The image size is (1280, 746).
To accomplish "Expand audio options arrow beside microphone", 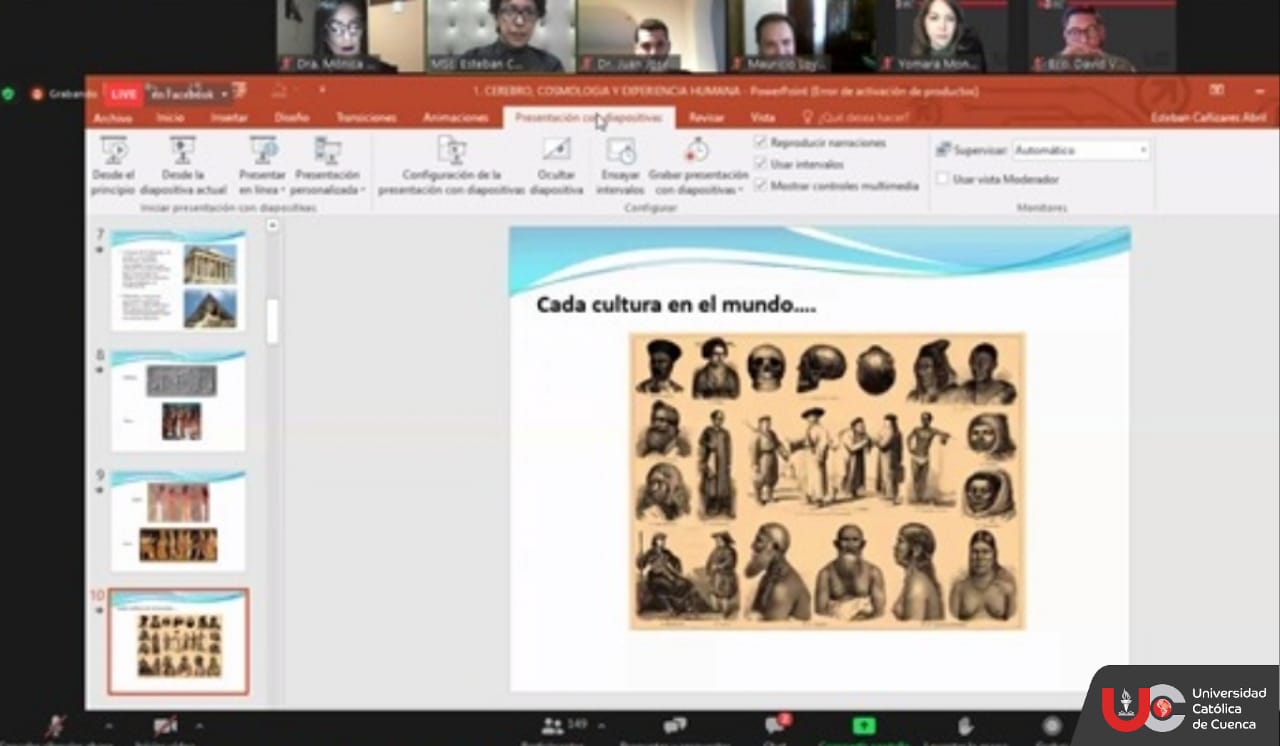I will click(109, 725).
